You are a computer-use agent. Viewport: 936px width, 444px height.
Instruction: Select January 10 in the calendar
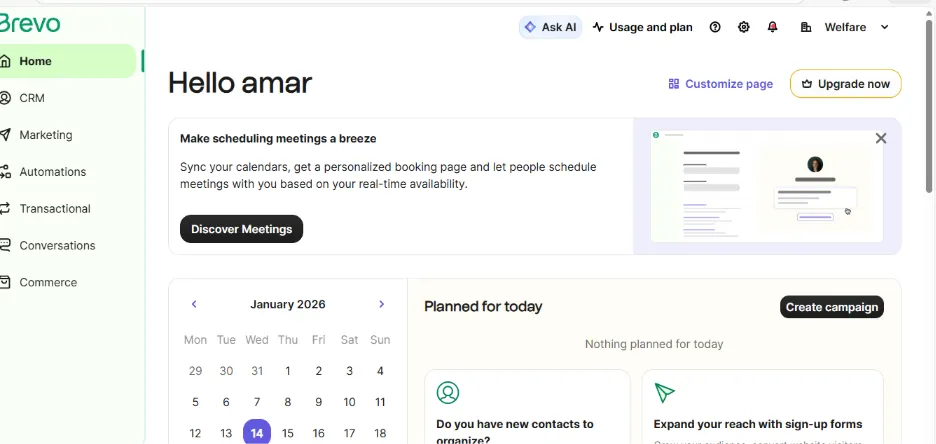pos(349,402)
